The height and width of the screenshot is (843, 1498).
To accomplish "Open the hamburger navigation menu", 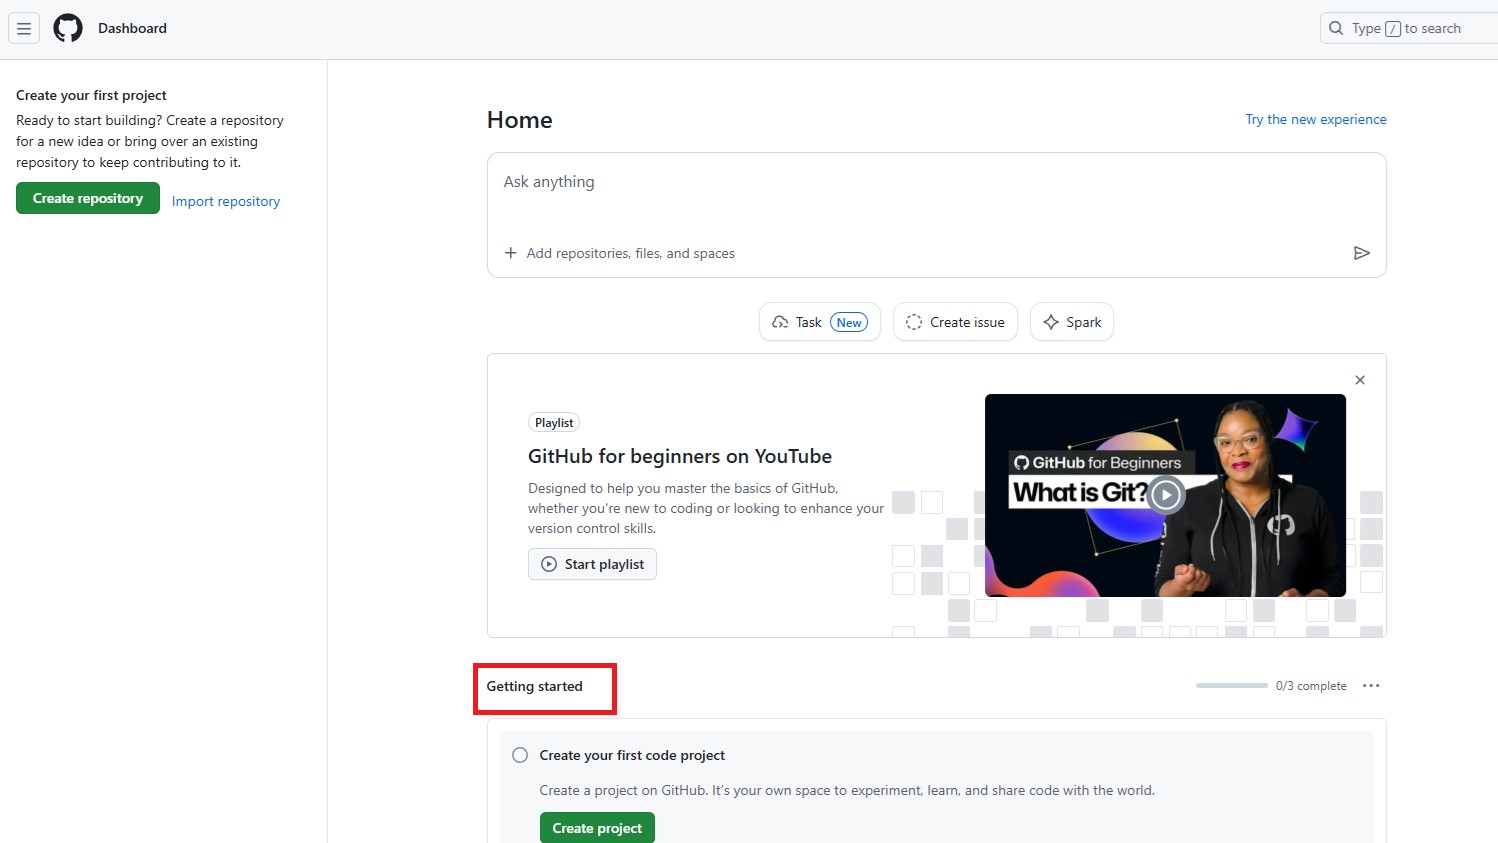I will pos(23,28).
